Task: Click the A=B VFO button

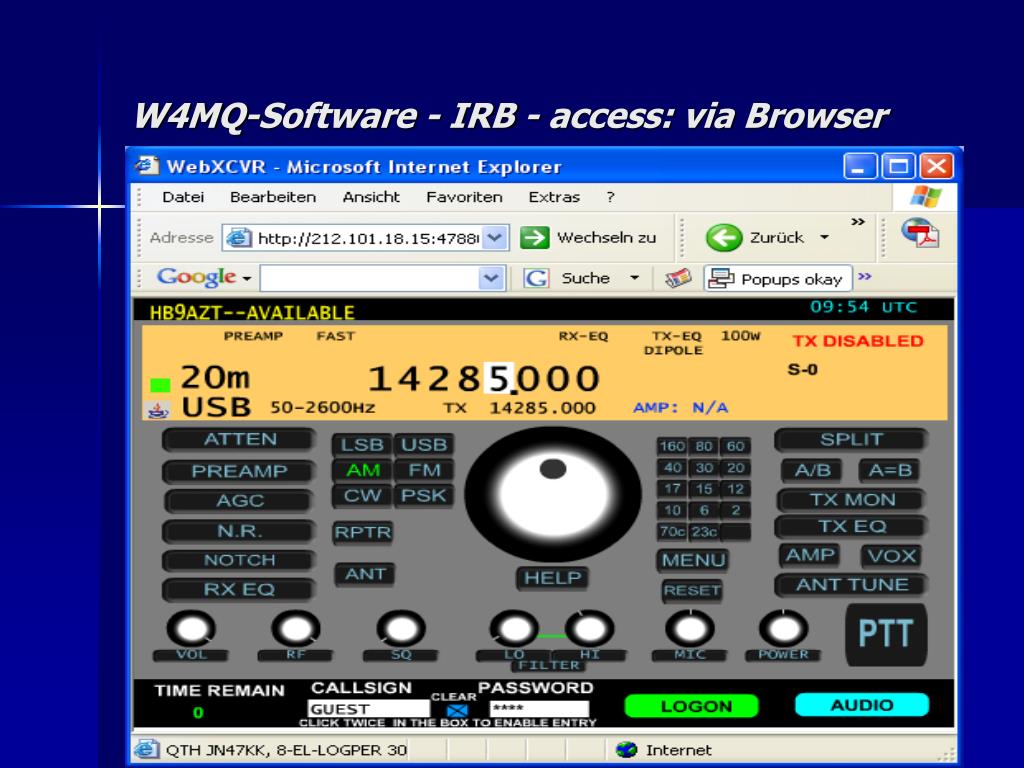Action: [x=889, y=470]
